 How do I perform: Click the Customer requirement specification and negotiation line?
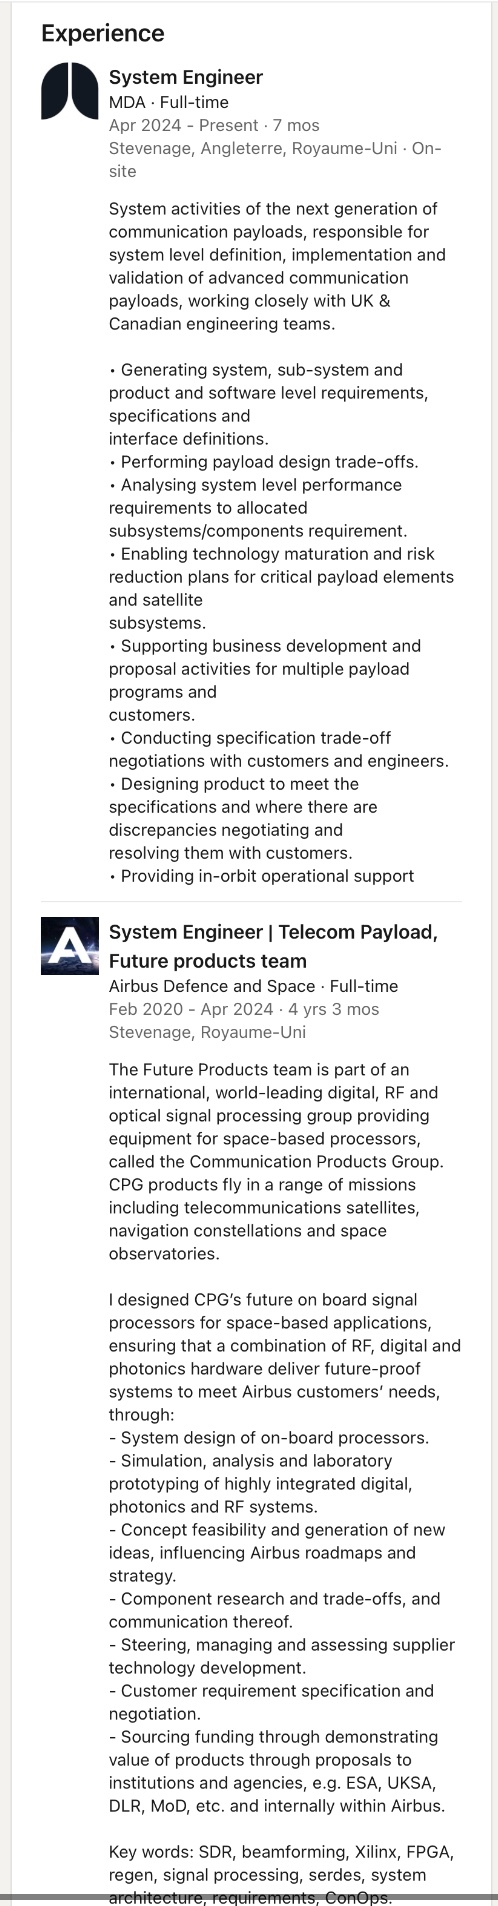click(x=271, y=1703)
